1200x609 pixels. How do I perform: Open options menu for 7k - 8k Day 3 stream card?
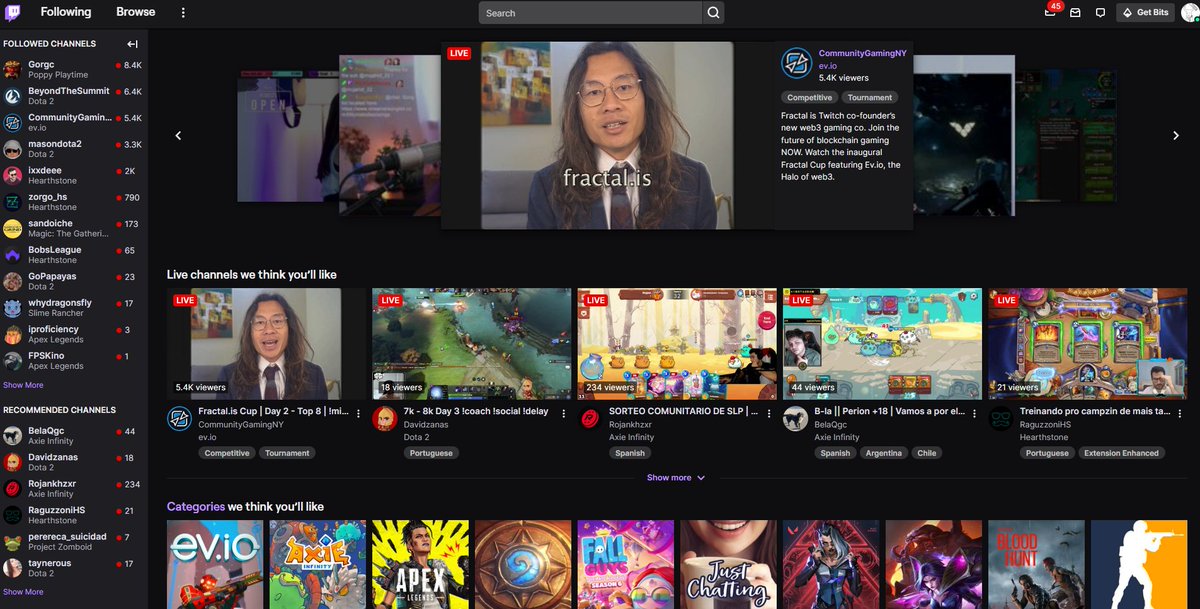(x=564, y=413)
